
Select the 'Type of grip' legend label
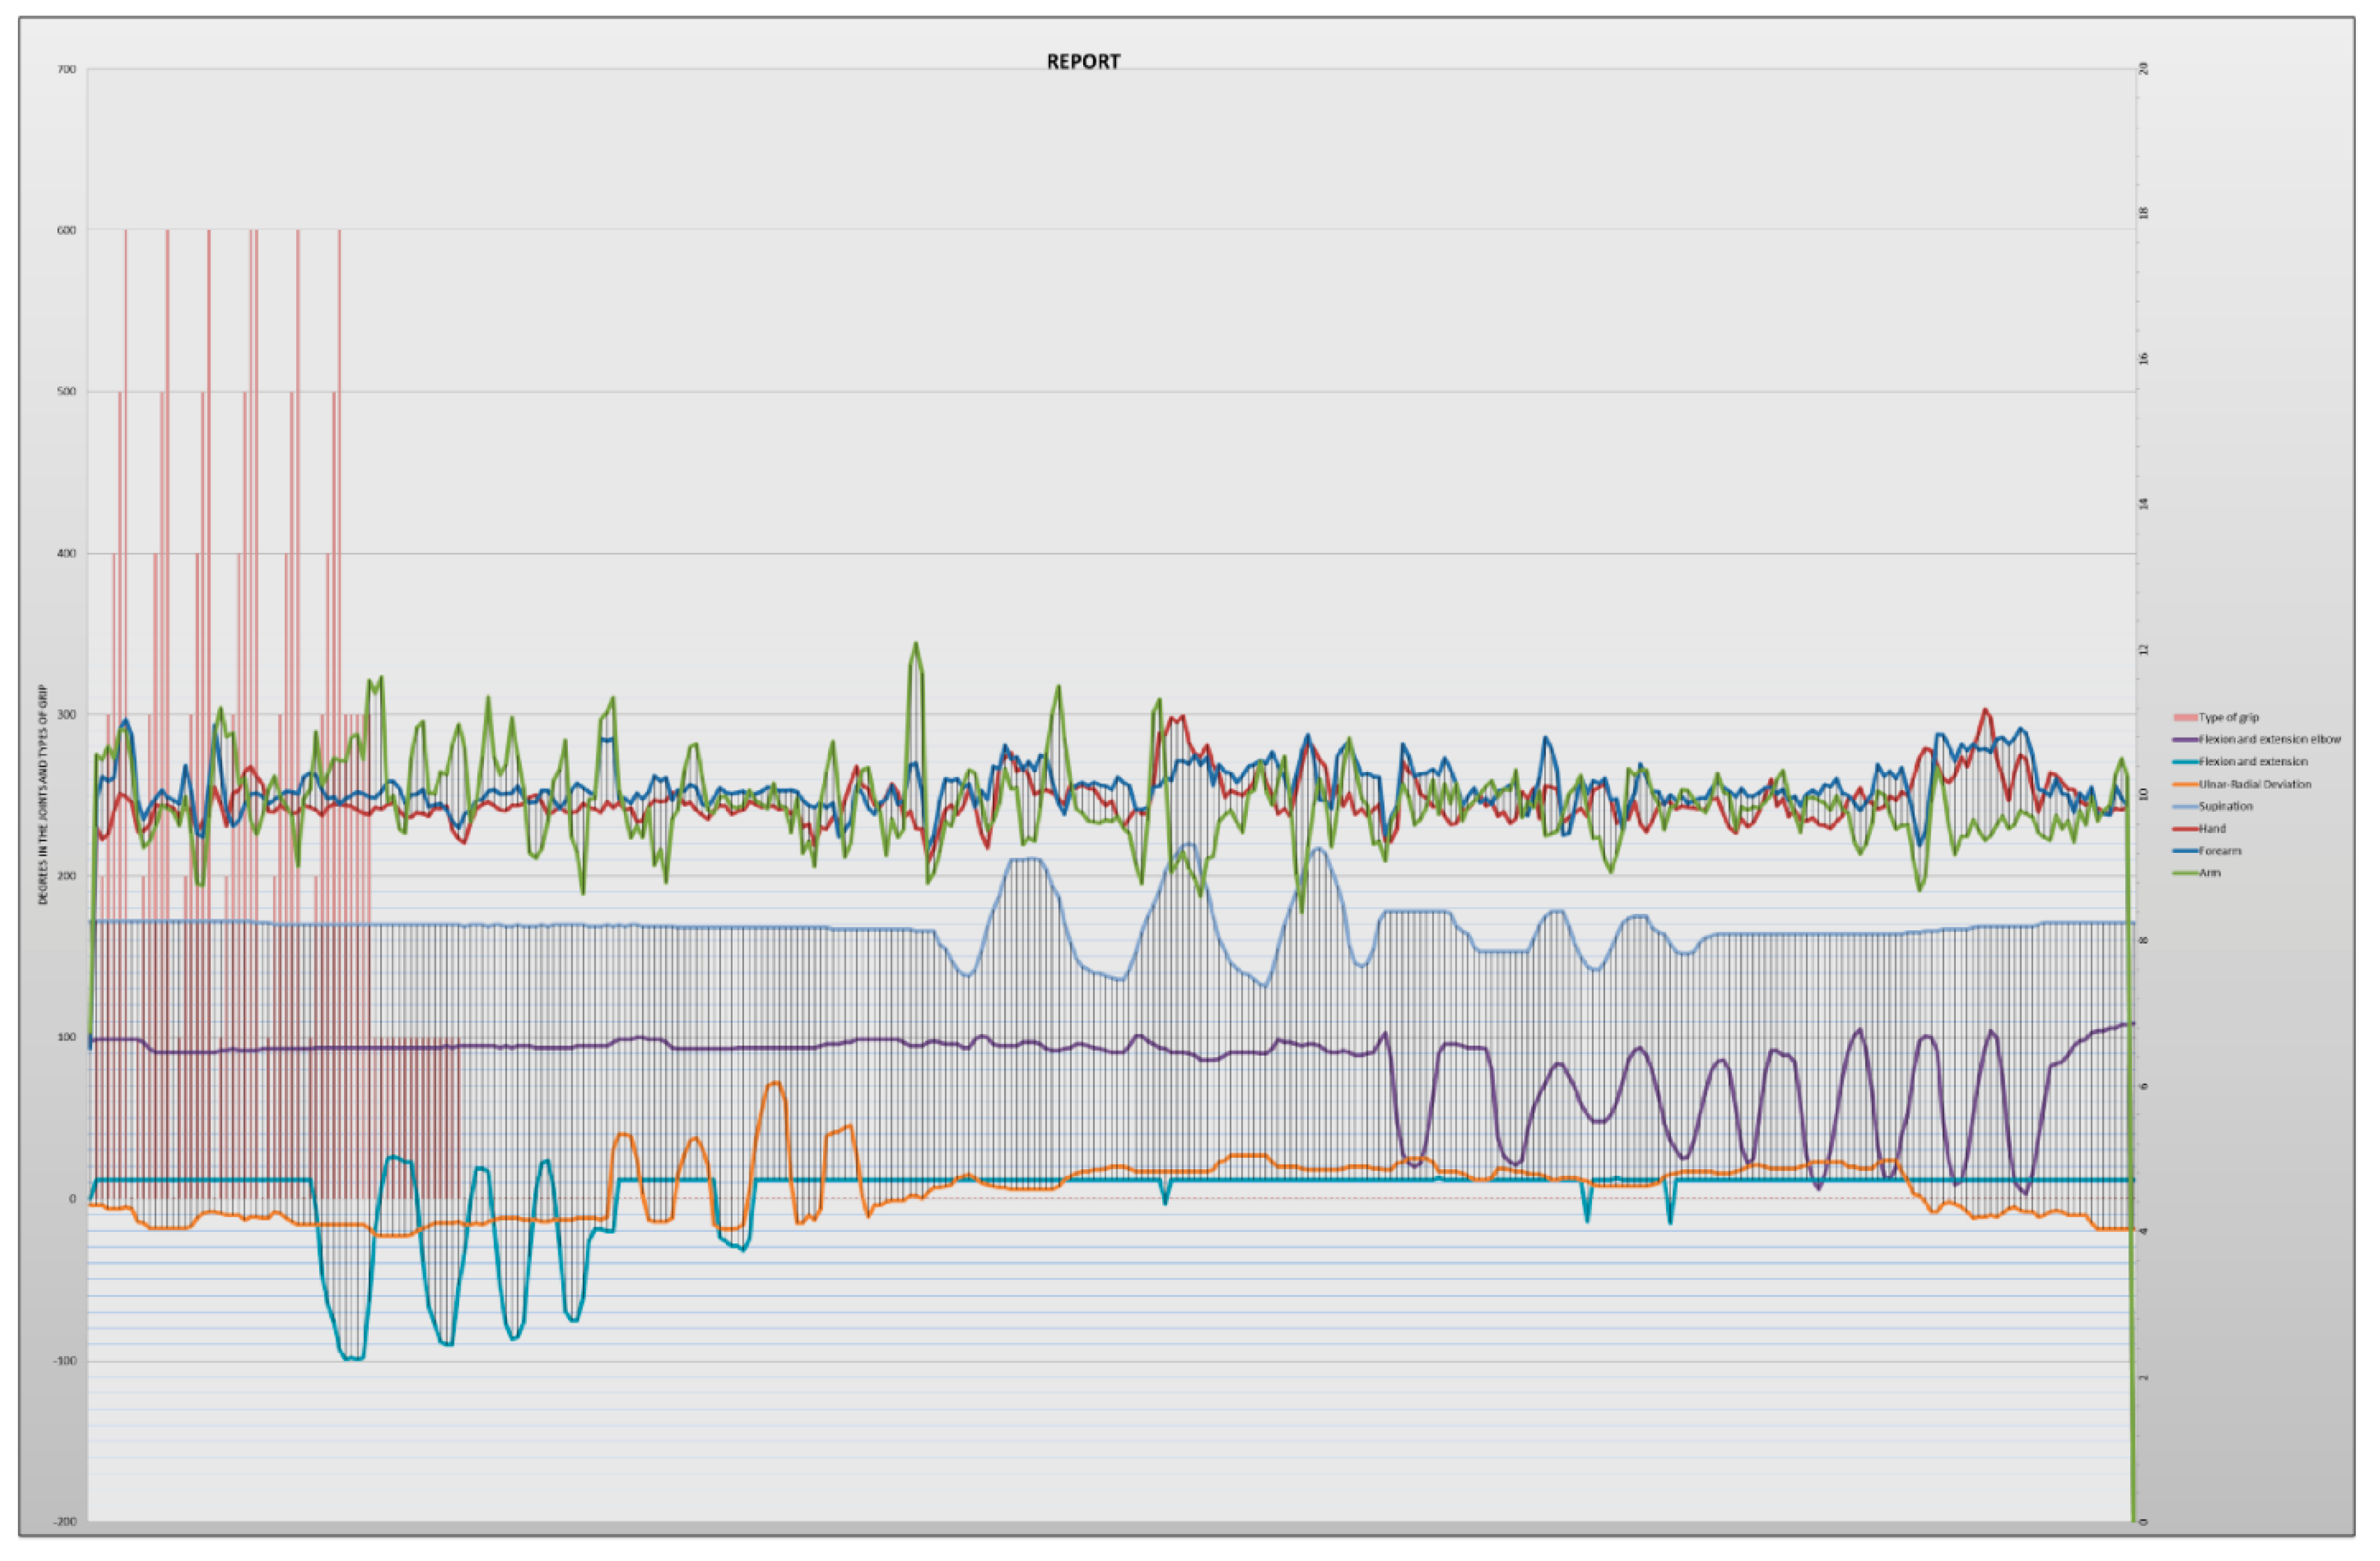[x=2228, y=717]
